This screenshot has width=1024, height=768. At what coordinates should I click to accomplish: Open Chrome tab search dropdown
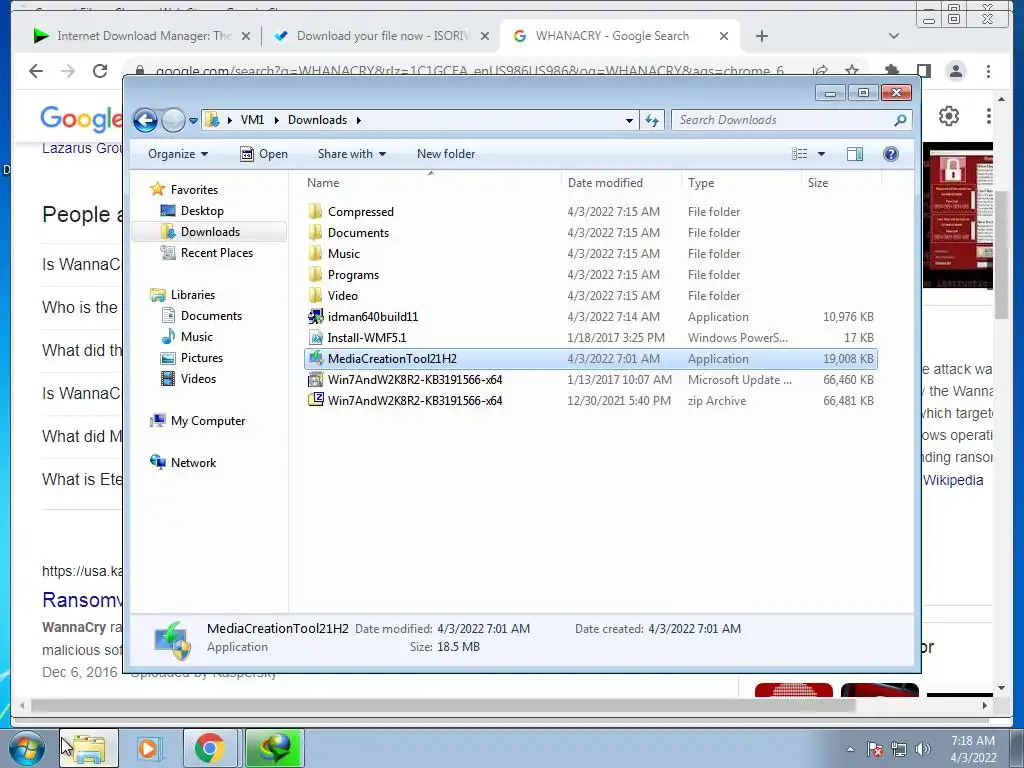(893, 36)
